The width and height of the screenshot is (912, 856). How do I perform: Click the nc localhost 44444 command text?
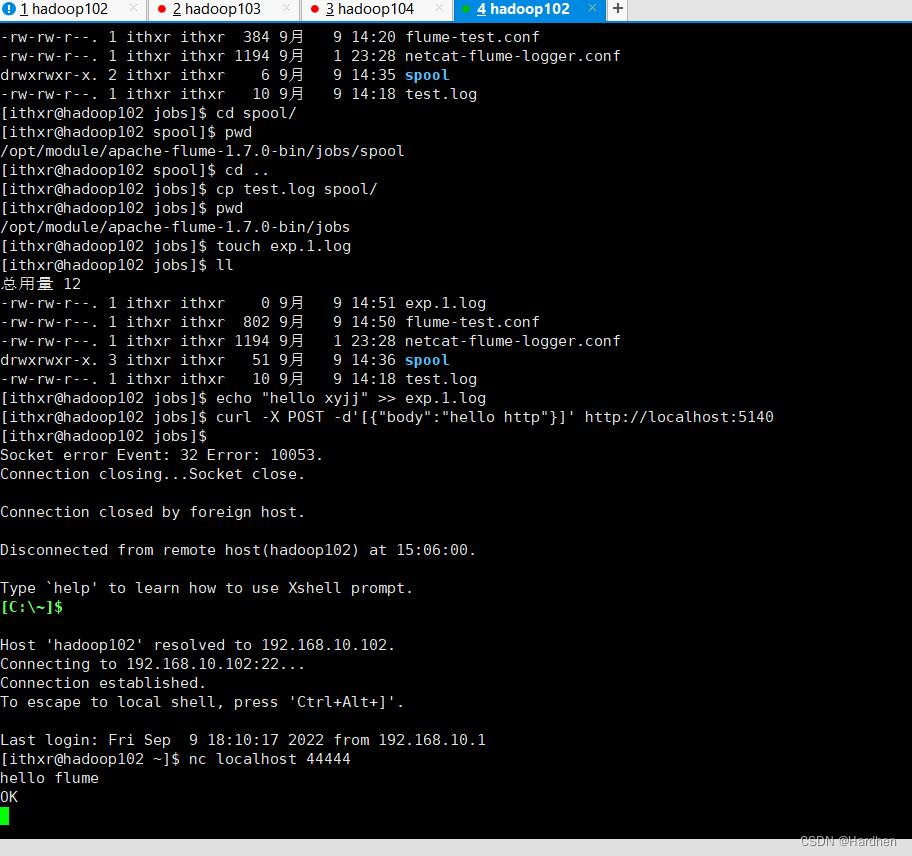click(x=271, y=758)
